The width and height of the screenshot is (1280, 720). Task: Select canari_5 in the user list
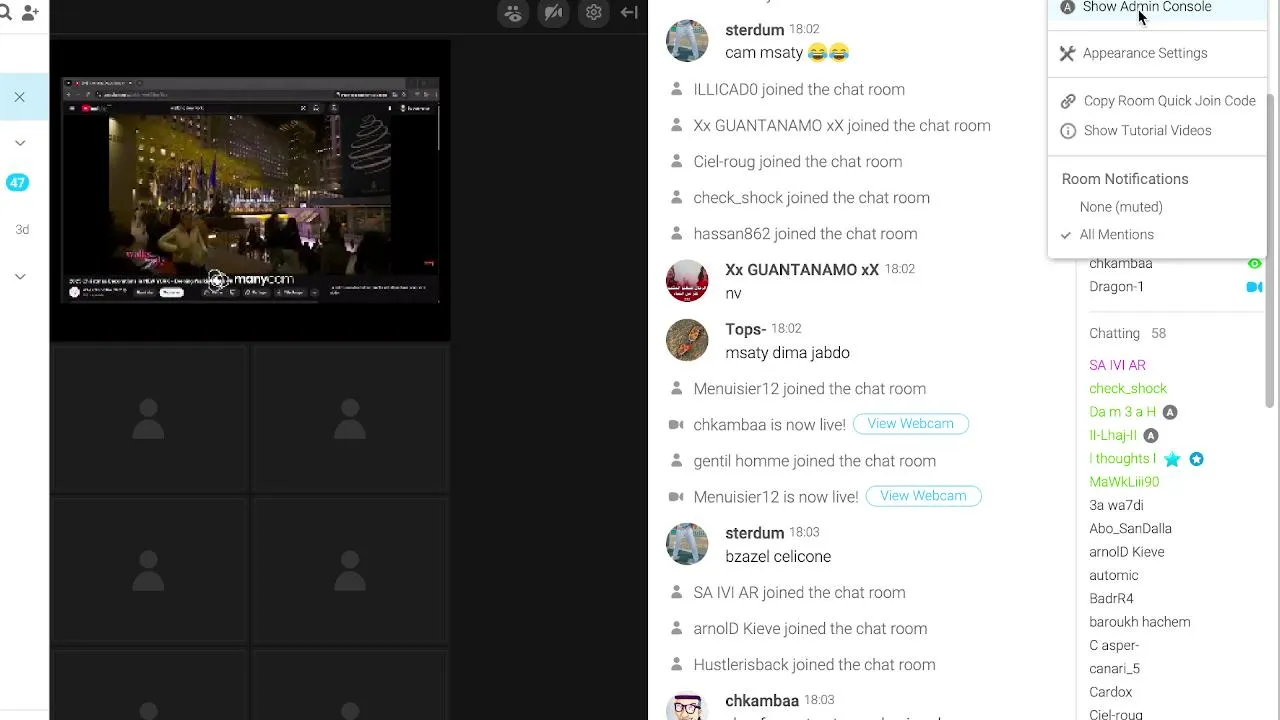click(x=1114, y=669)
